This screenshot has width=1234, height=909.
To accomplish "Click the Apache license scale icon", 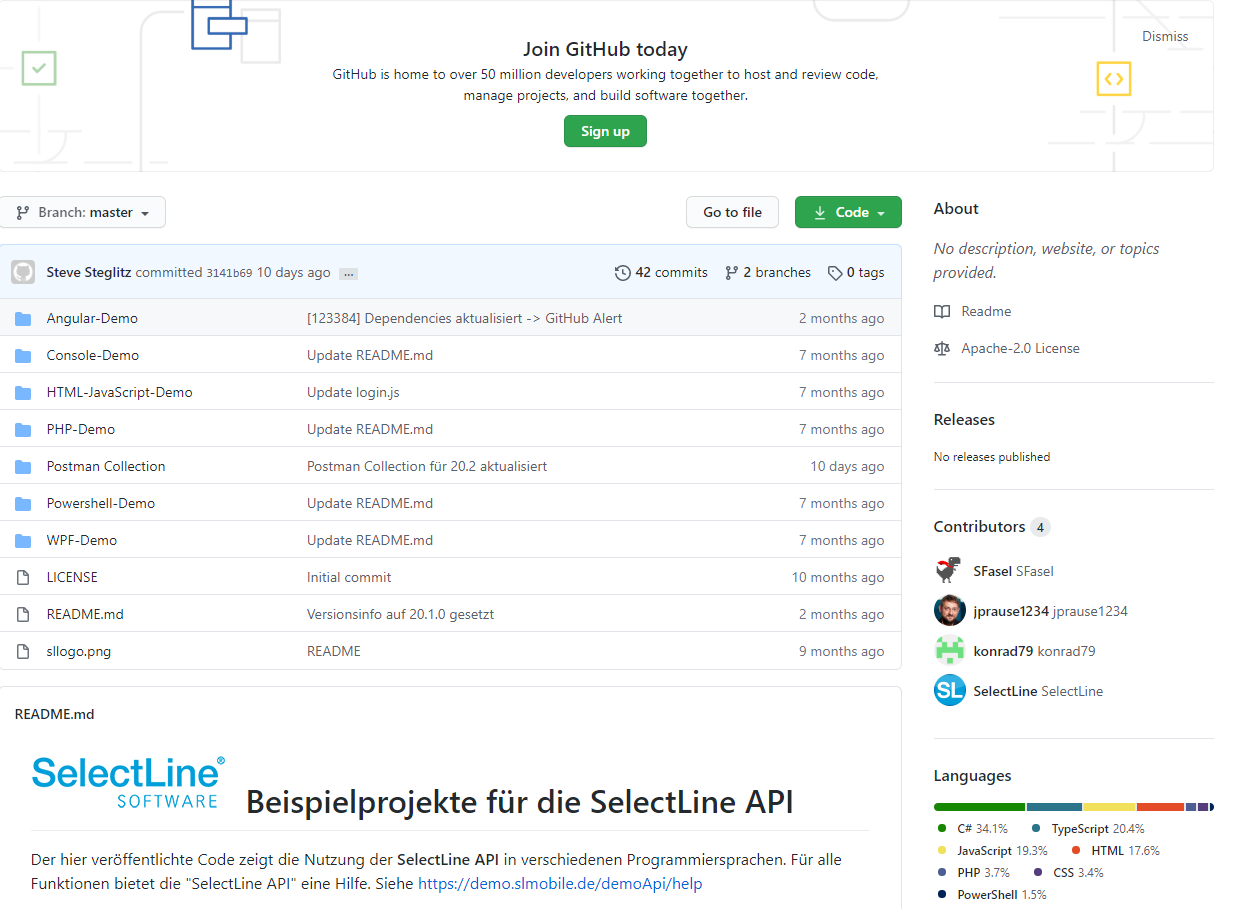I will [x=942, y=348].
